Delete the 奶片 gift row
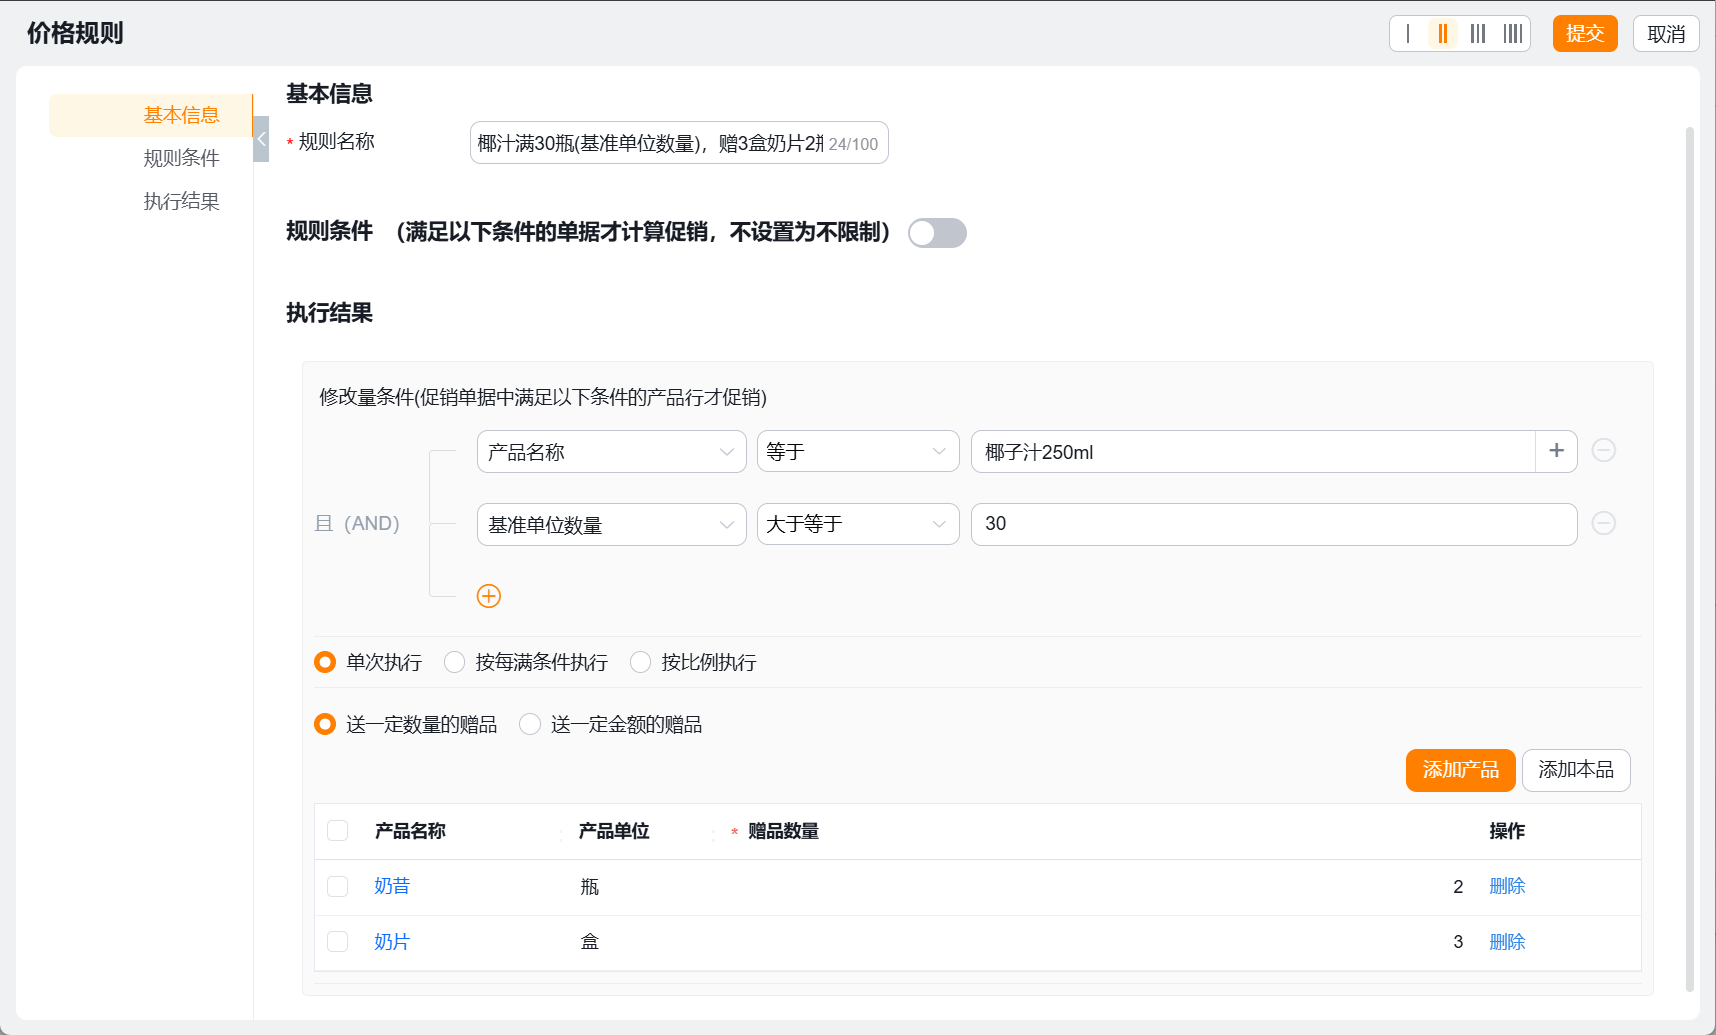1716x1035 pixels. 1507,942
